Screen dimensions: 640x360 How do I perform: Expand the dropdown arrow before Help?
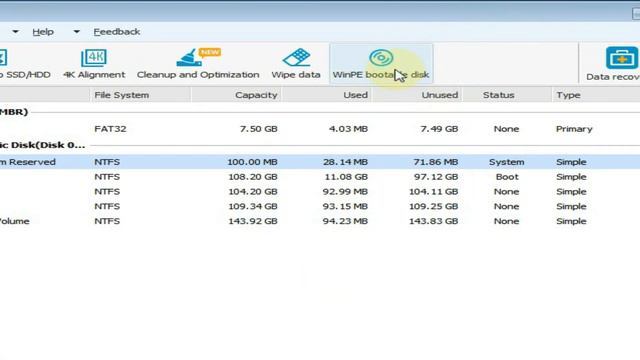[16, 31]
